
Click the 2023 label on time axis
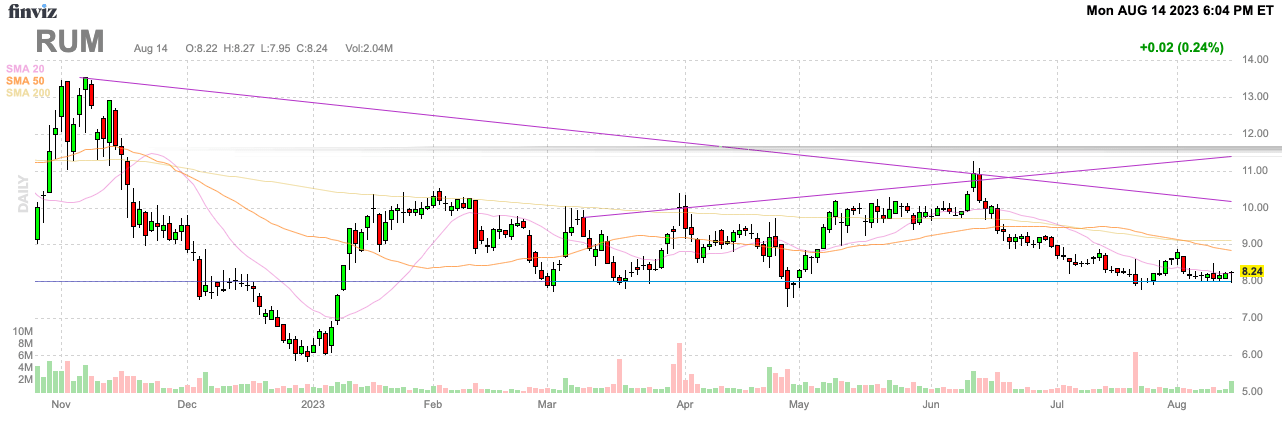point(313,405)
